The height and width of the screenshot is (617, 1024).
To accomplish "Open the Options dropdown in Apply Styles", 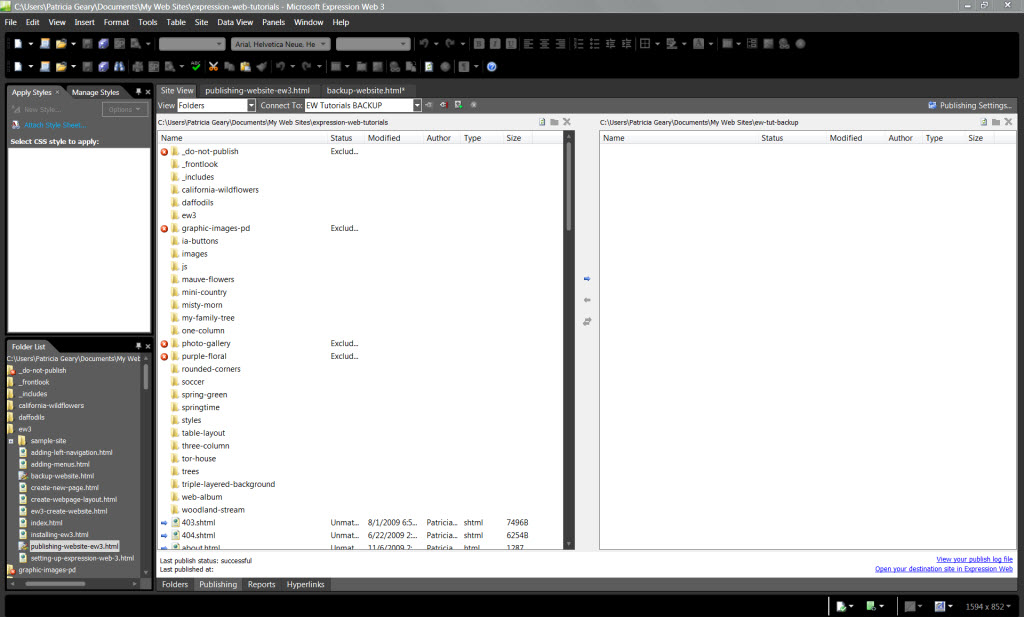I will pos(125,110).
